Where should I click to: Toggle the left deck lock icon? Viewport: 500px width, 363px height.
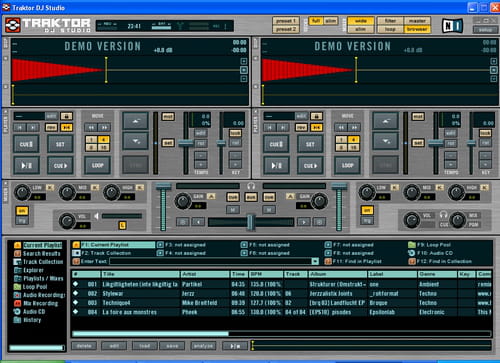point(66,116)
